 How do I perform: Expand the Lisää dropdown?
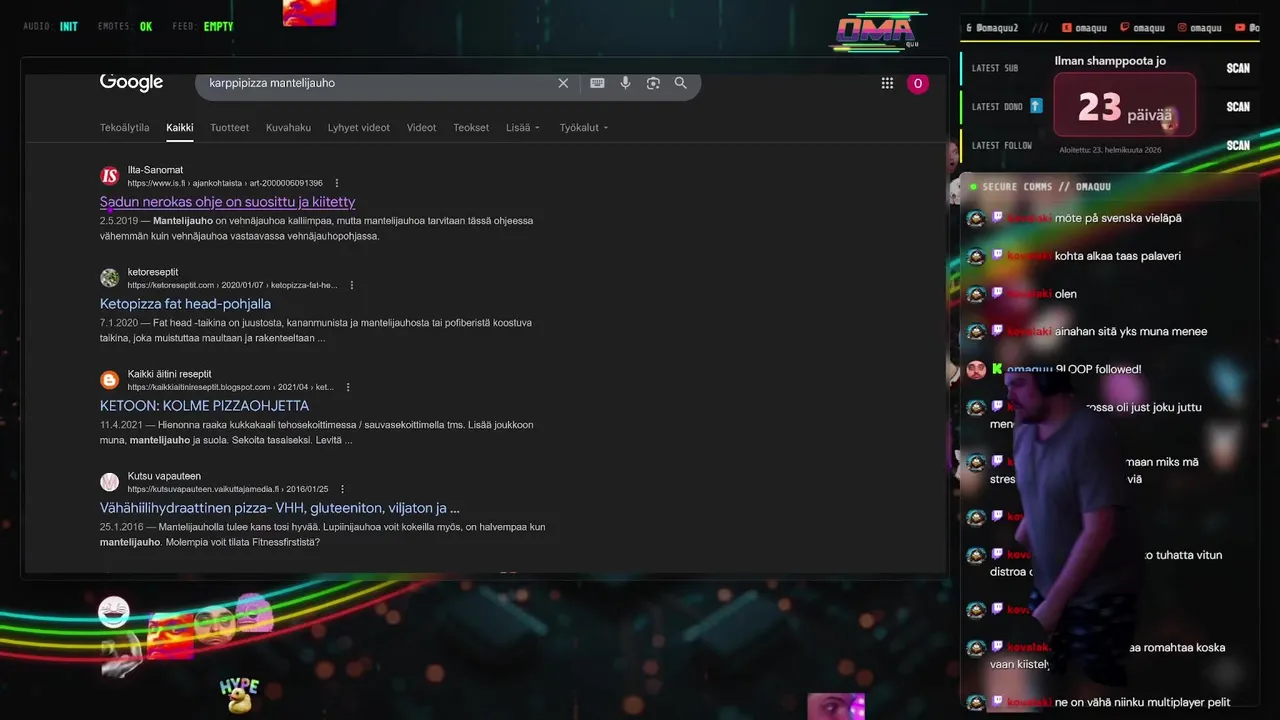click(x=523, y=128)
